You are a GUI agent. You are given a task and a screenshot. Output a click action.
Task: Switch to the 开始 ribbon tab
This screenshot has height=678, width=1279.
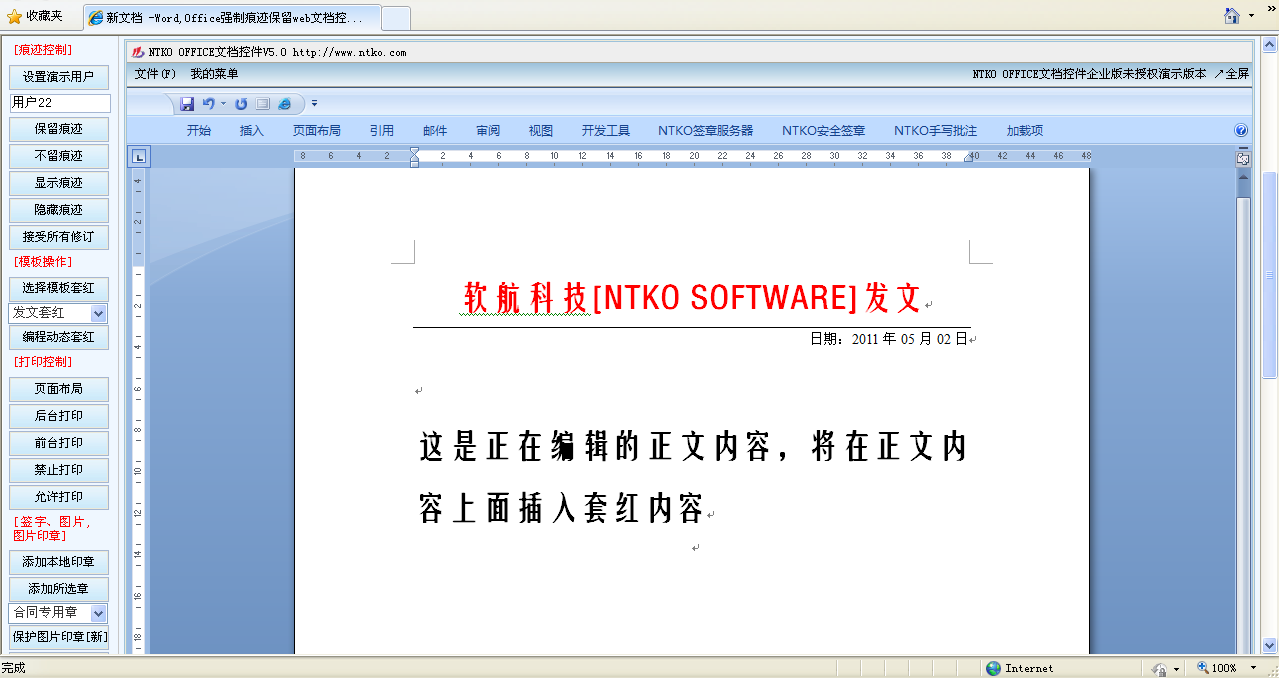click(199, 130)
